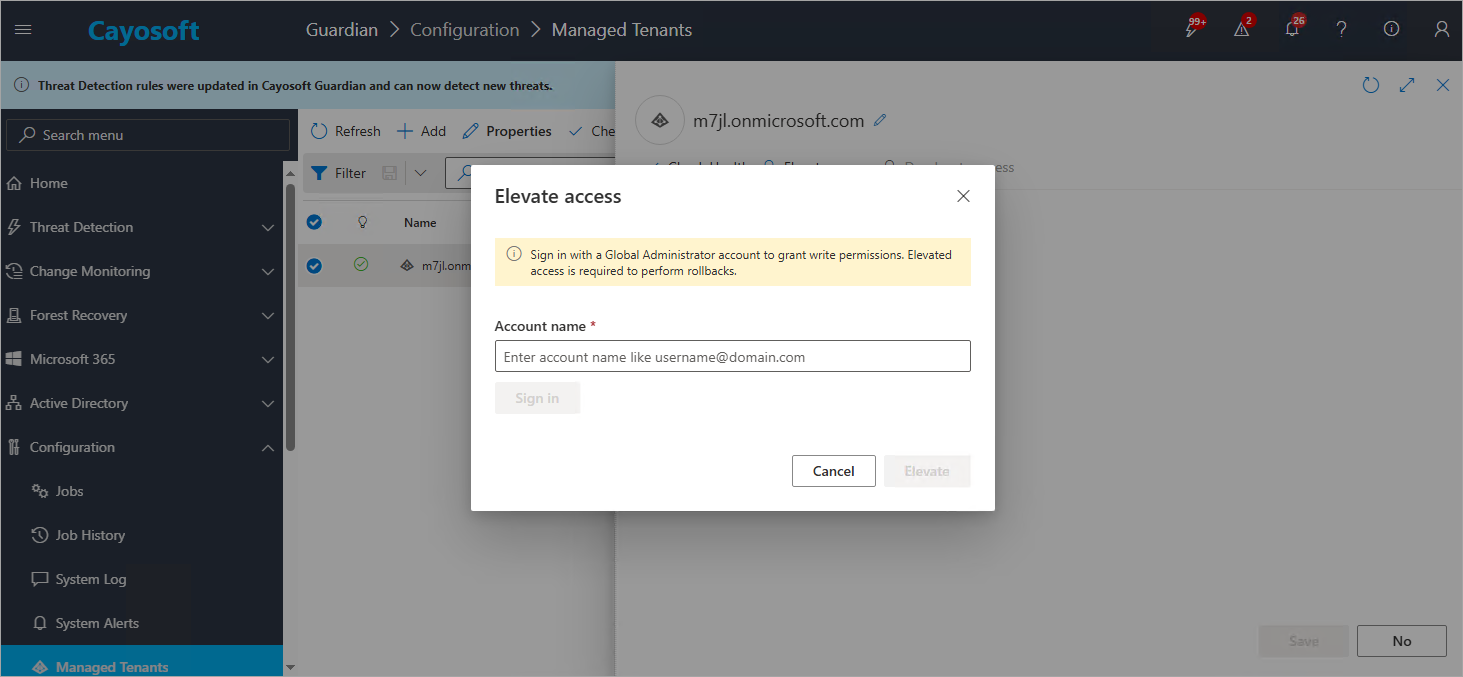Open the hamburger navigation menu
This screenshot has height=677, width=1463.
click(23, 30)
